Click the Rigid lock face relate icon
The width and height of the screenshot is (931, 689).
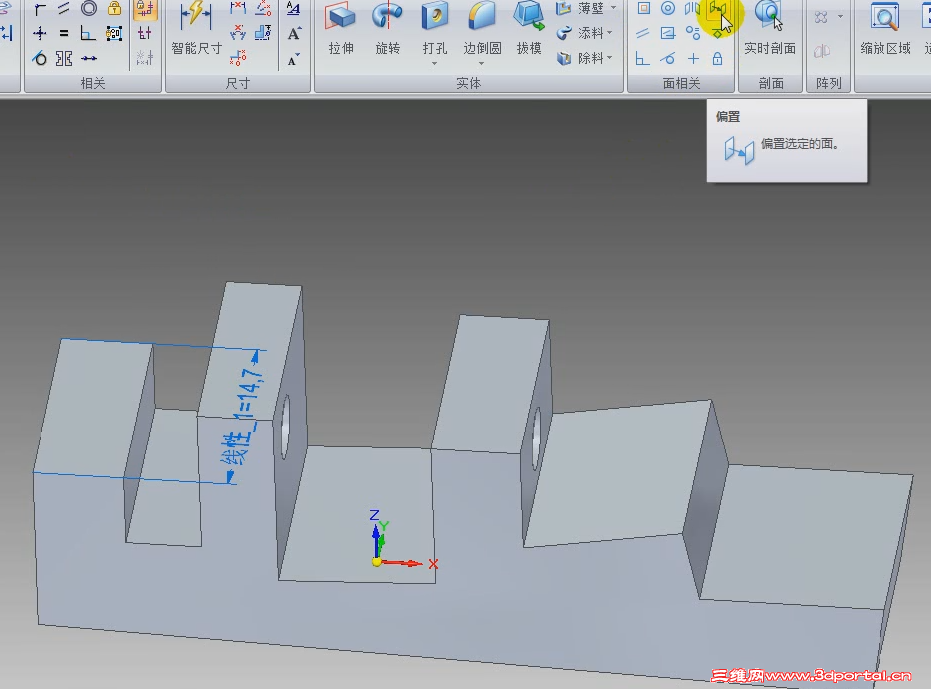[x=717, y=58]
